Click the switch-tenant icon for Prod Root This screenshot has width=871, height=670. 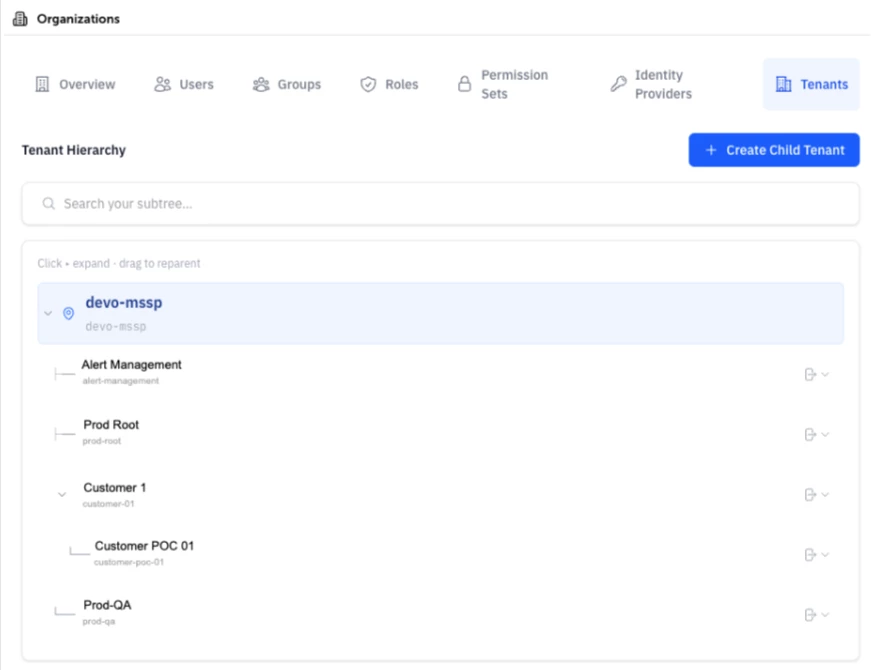click(x=810, y=434)
